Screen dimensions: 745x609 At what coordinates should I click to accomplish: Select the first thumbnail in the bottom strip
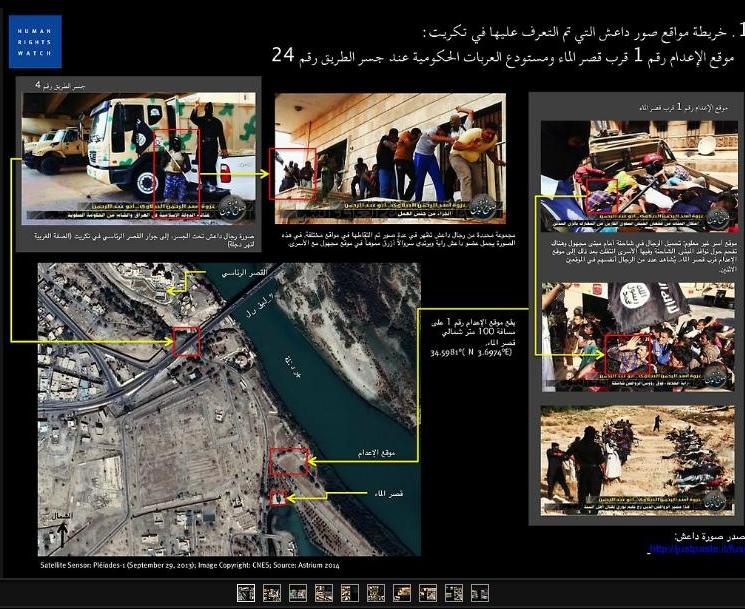245,593
